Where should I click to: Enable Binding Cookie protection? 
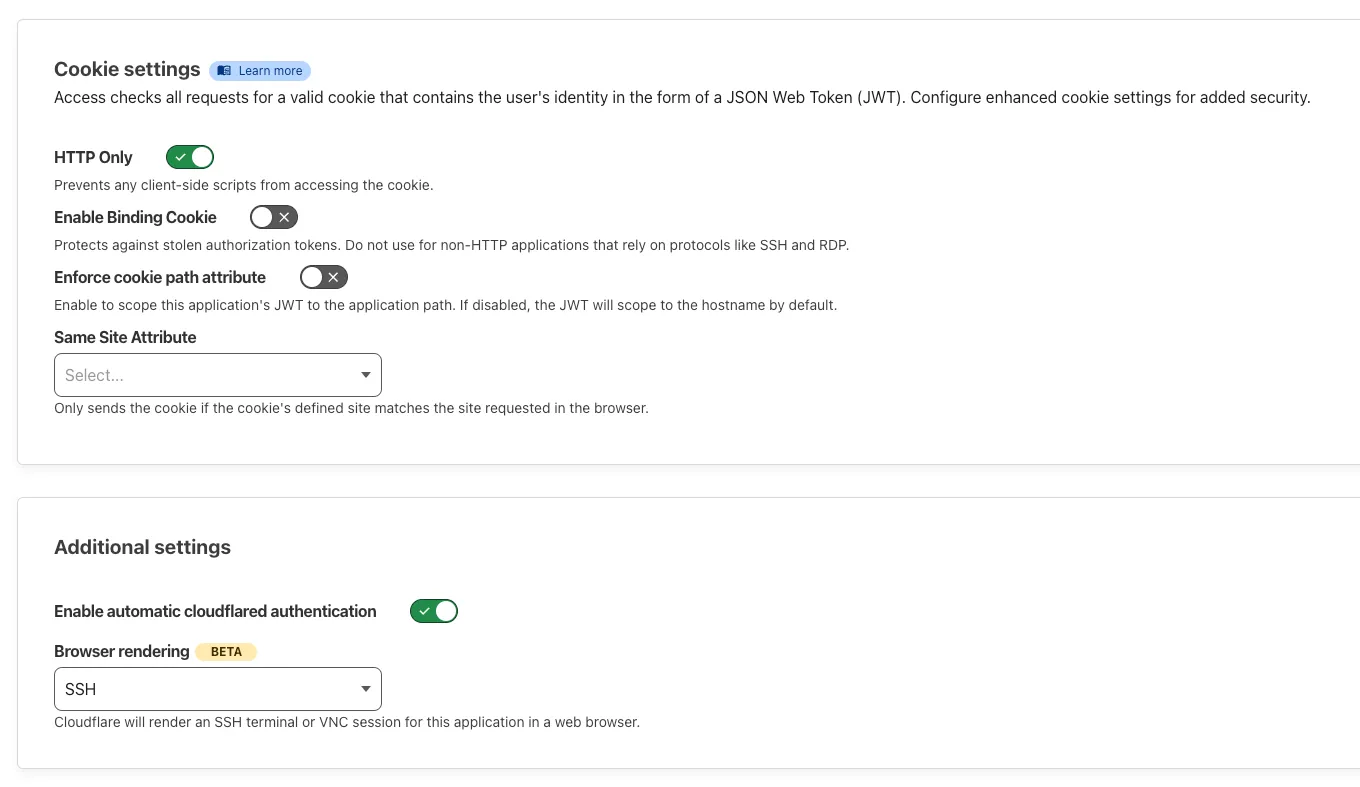(x=274, y=217)
